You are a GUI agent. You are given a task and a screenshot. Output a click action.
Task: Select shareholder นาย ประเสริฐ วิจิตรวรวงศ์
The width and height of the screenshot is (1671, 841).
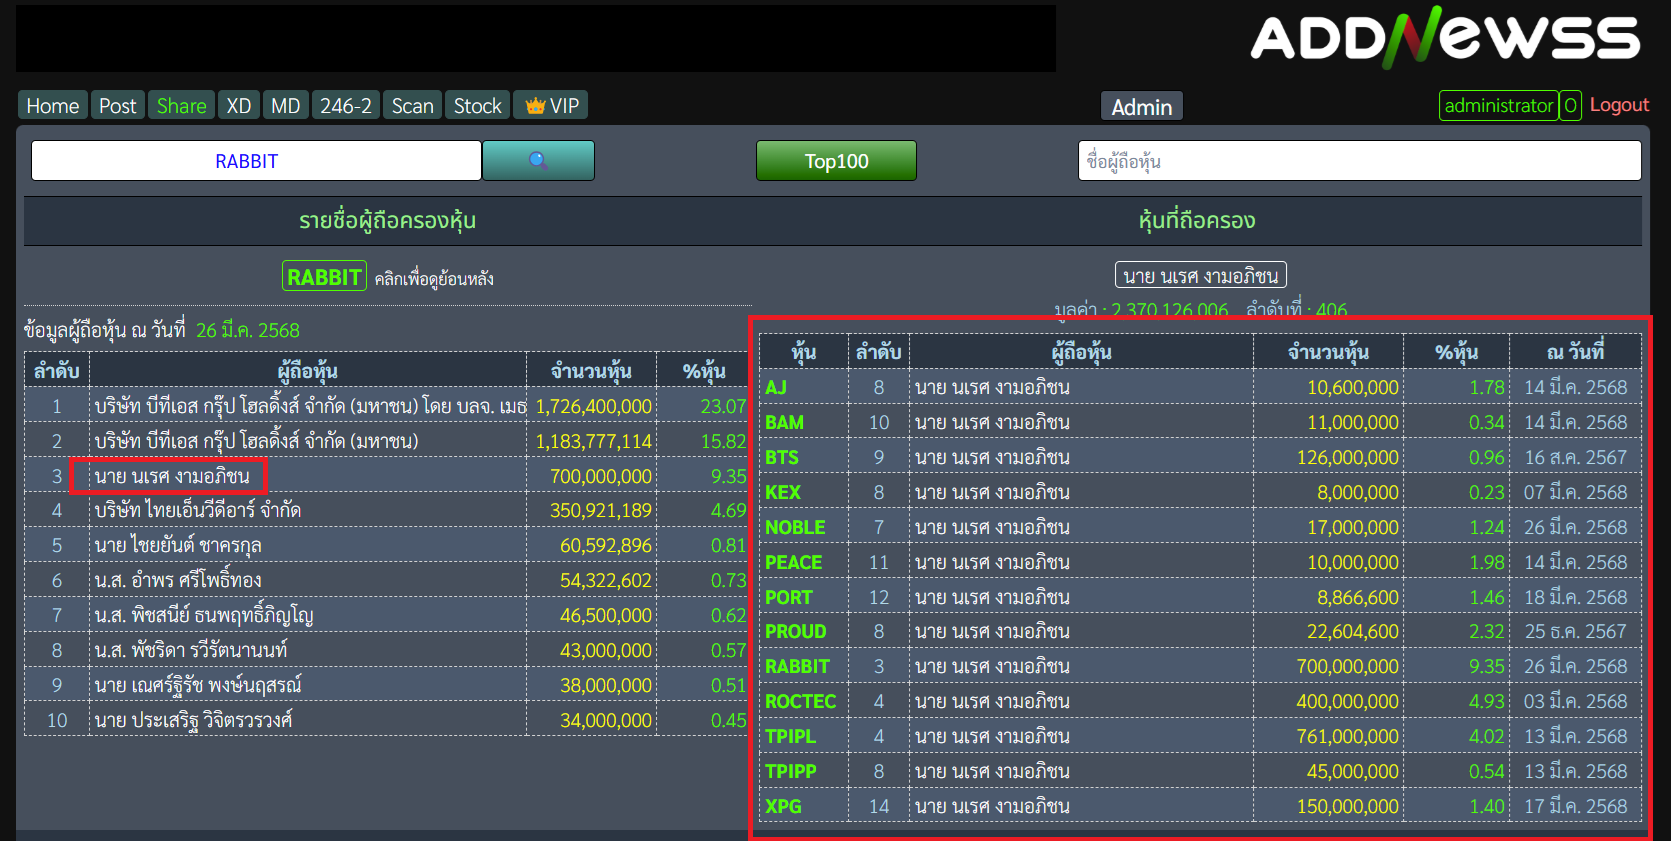coord(194,720)
